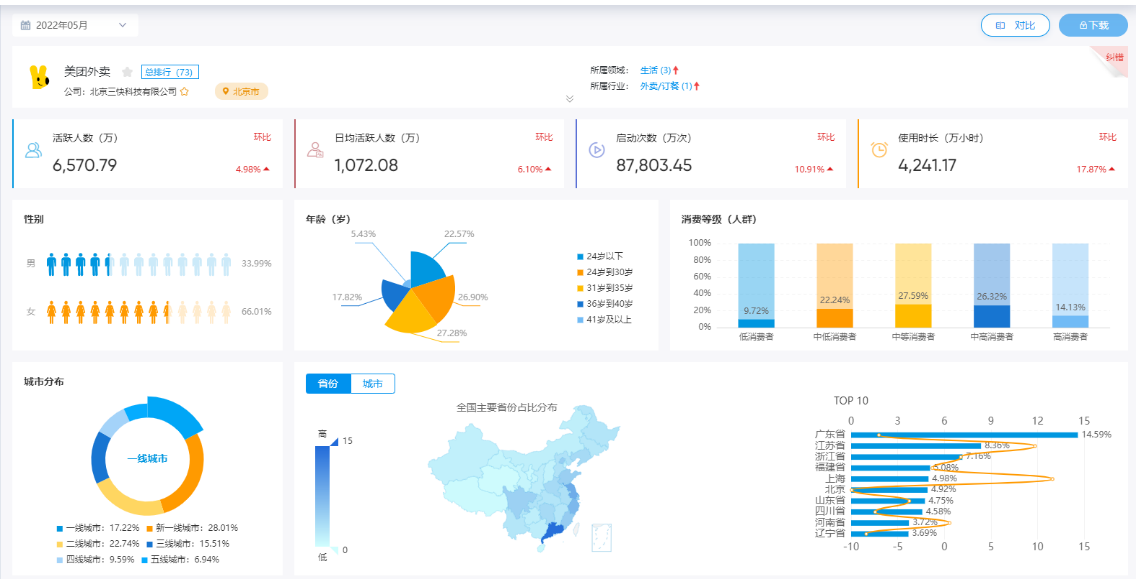Screen dimensions: 1136x579
Task: Click the map gradient range bar
Action: tap(322, 496)
